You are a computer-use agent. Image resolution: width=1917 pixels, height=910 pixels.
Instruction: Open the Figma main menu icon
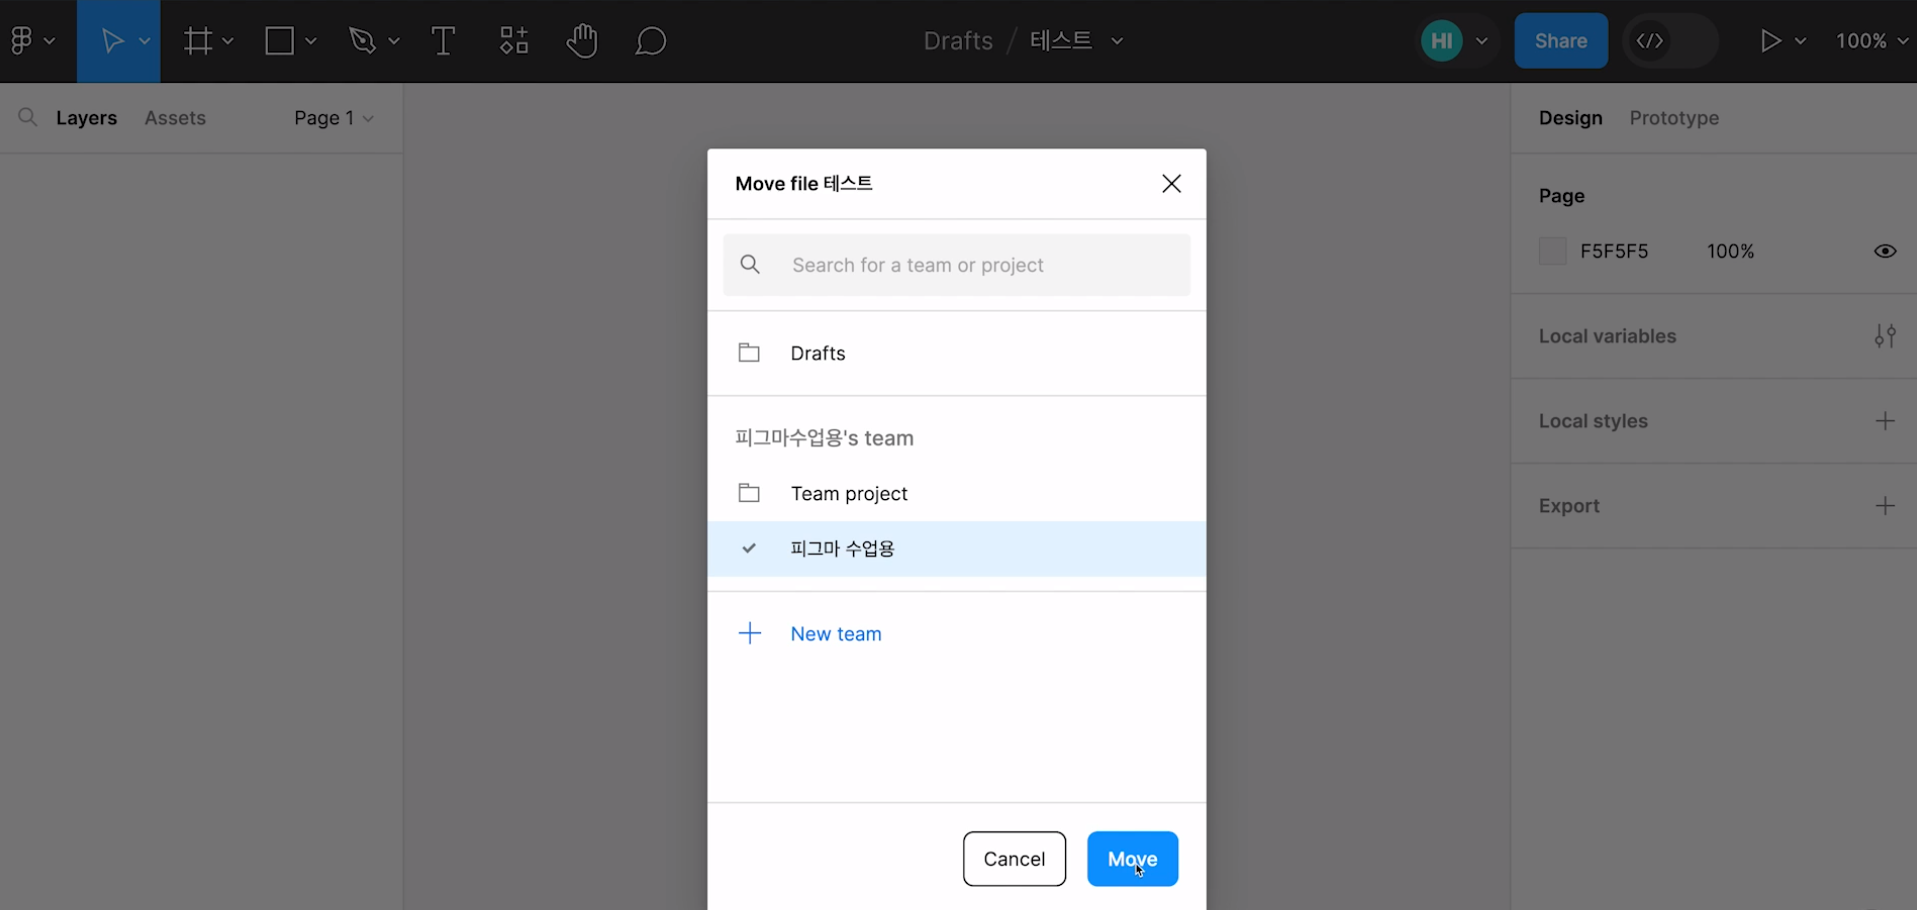(x=21, y=41)
